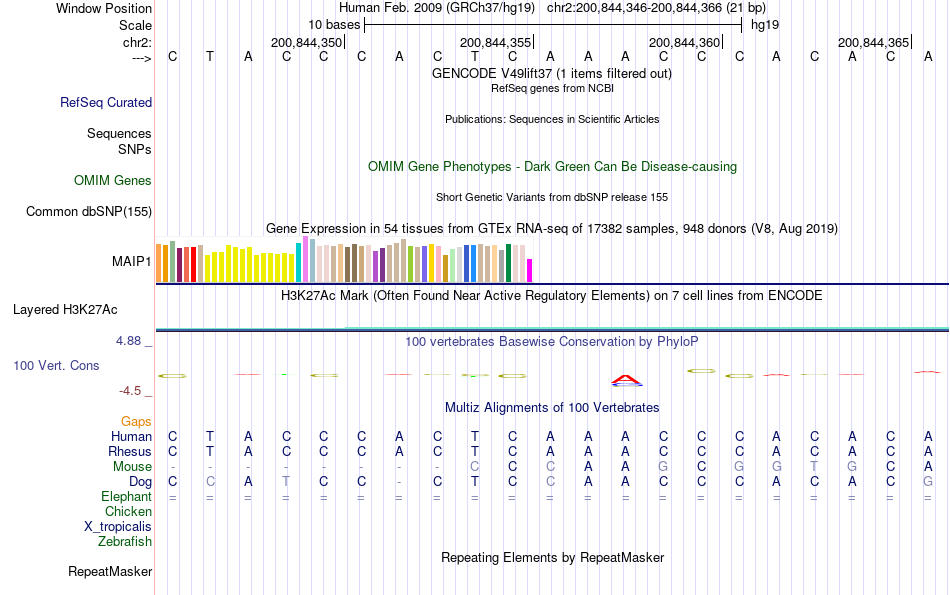Screen dimensions: 950x595
Task: Click the OMIM Gene Phenotypes track title
Action: (x=552, y=167)
